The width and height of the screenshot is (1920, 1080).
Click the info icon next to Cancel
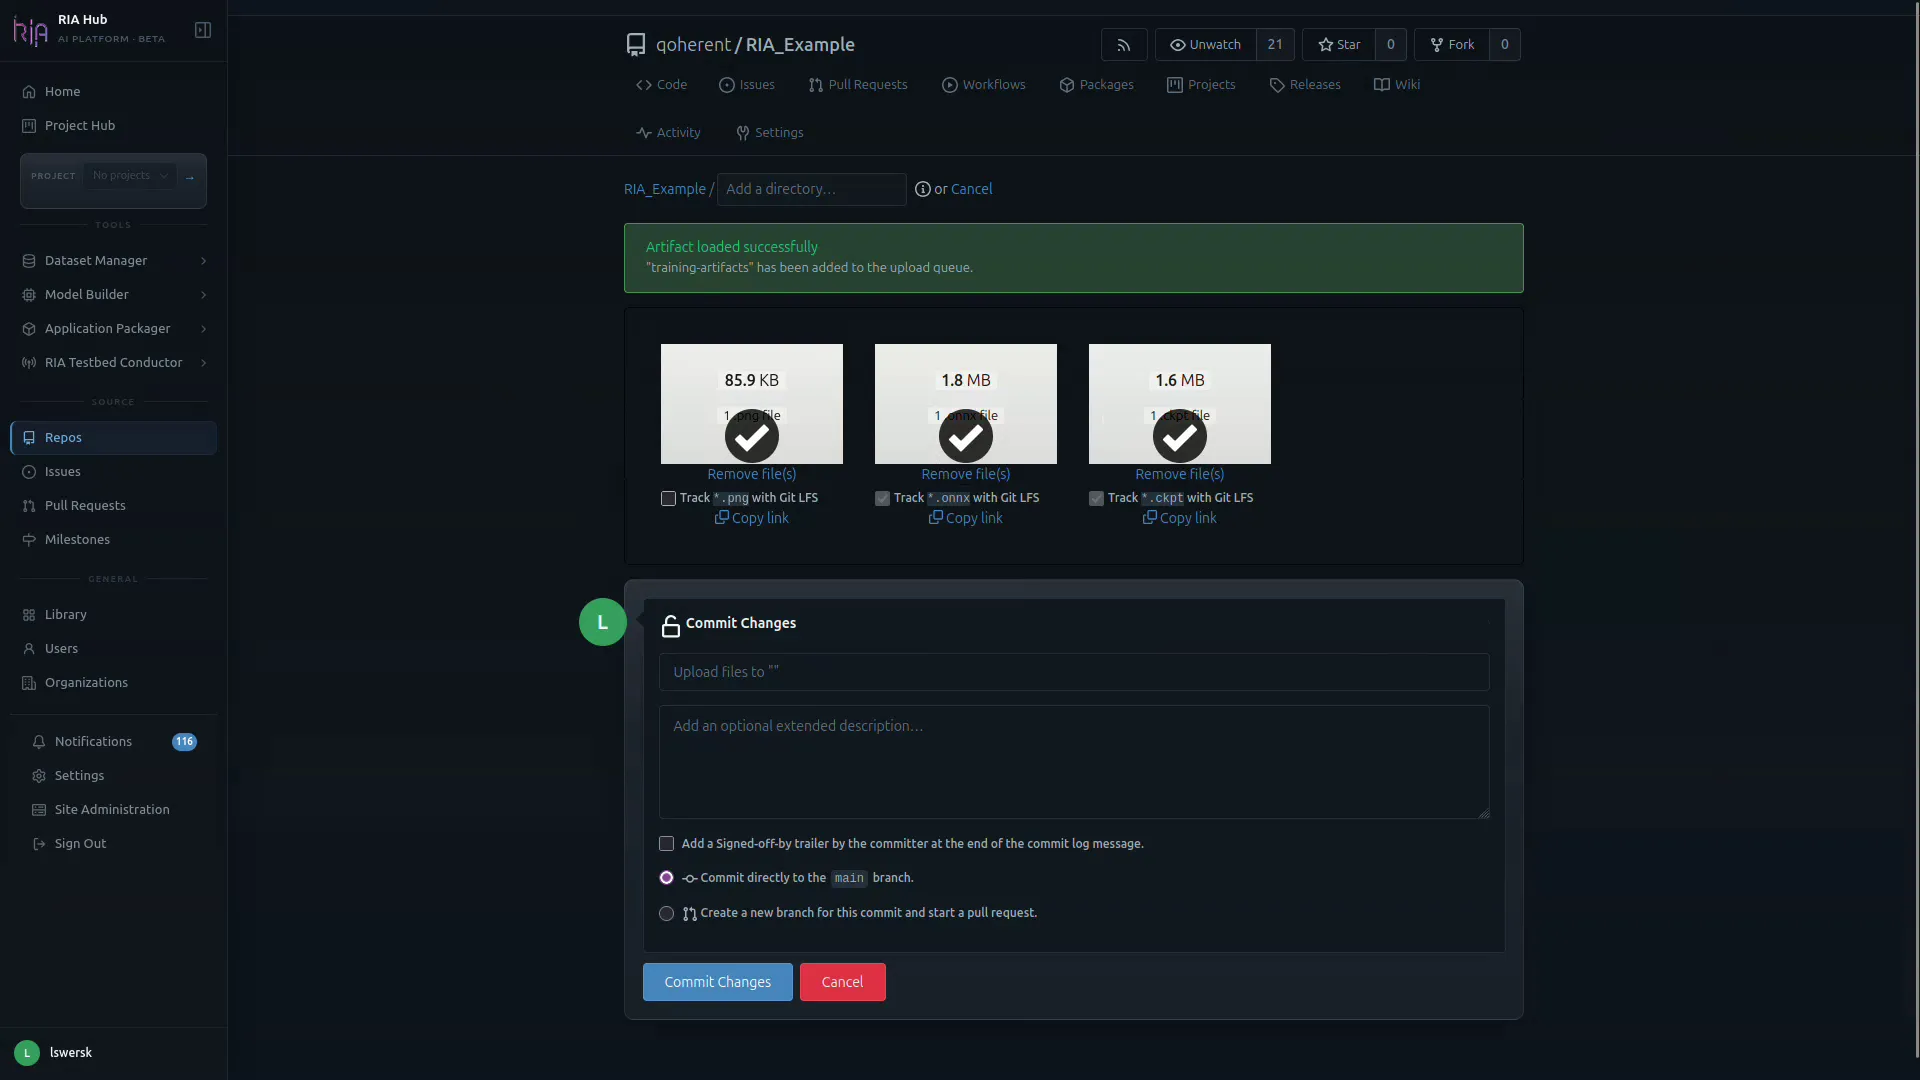pyautogui.click(x=923, y=189)
